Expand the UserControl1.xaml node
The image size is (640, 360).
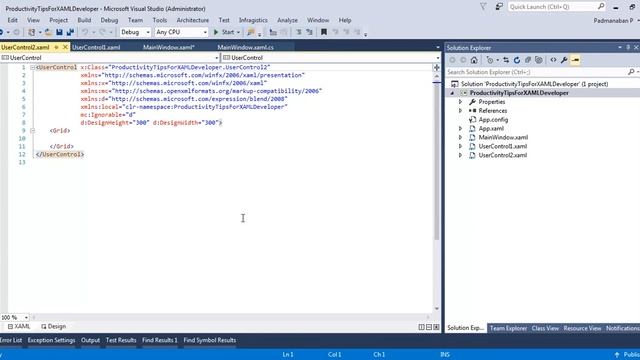[x=460, y=146]
